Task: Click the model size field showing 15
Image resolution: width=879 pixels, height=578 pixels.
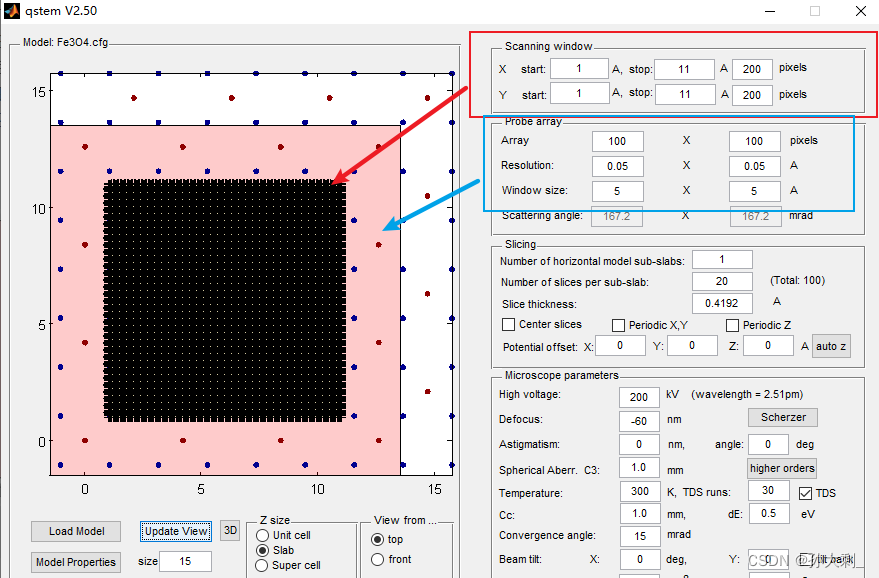Action: (186, 561)
